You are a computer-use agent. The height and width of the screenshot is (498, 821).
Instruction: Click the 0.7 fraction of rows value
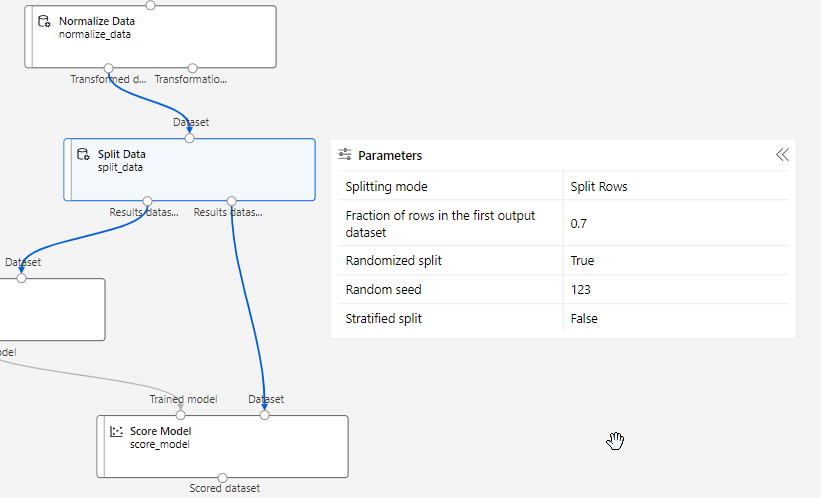(578, 224)
